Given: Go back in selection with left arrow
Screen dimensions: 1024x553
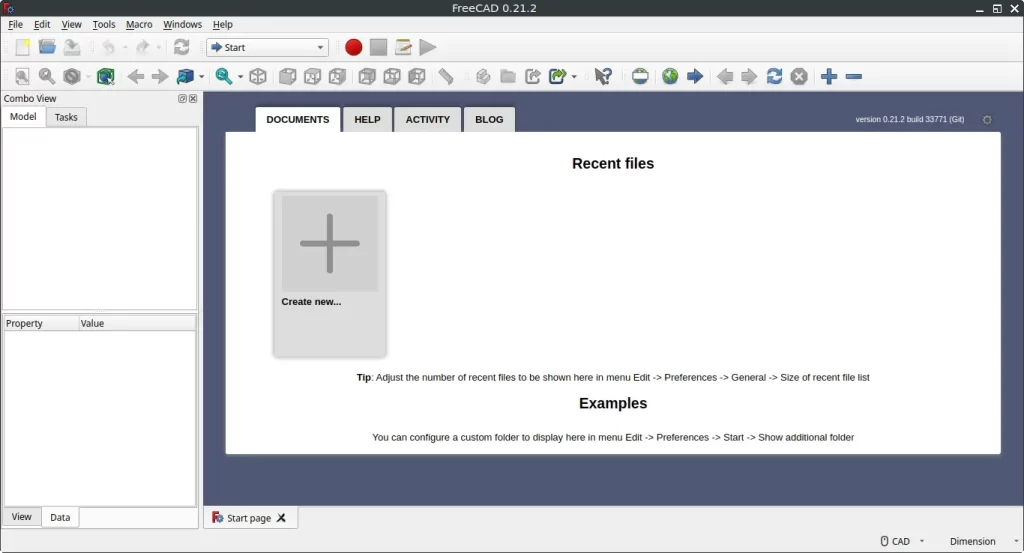Looking at the screenshot, I should pos(135,76).
